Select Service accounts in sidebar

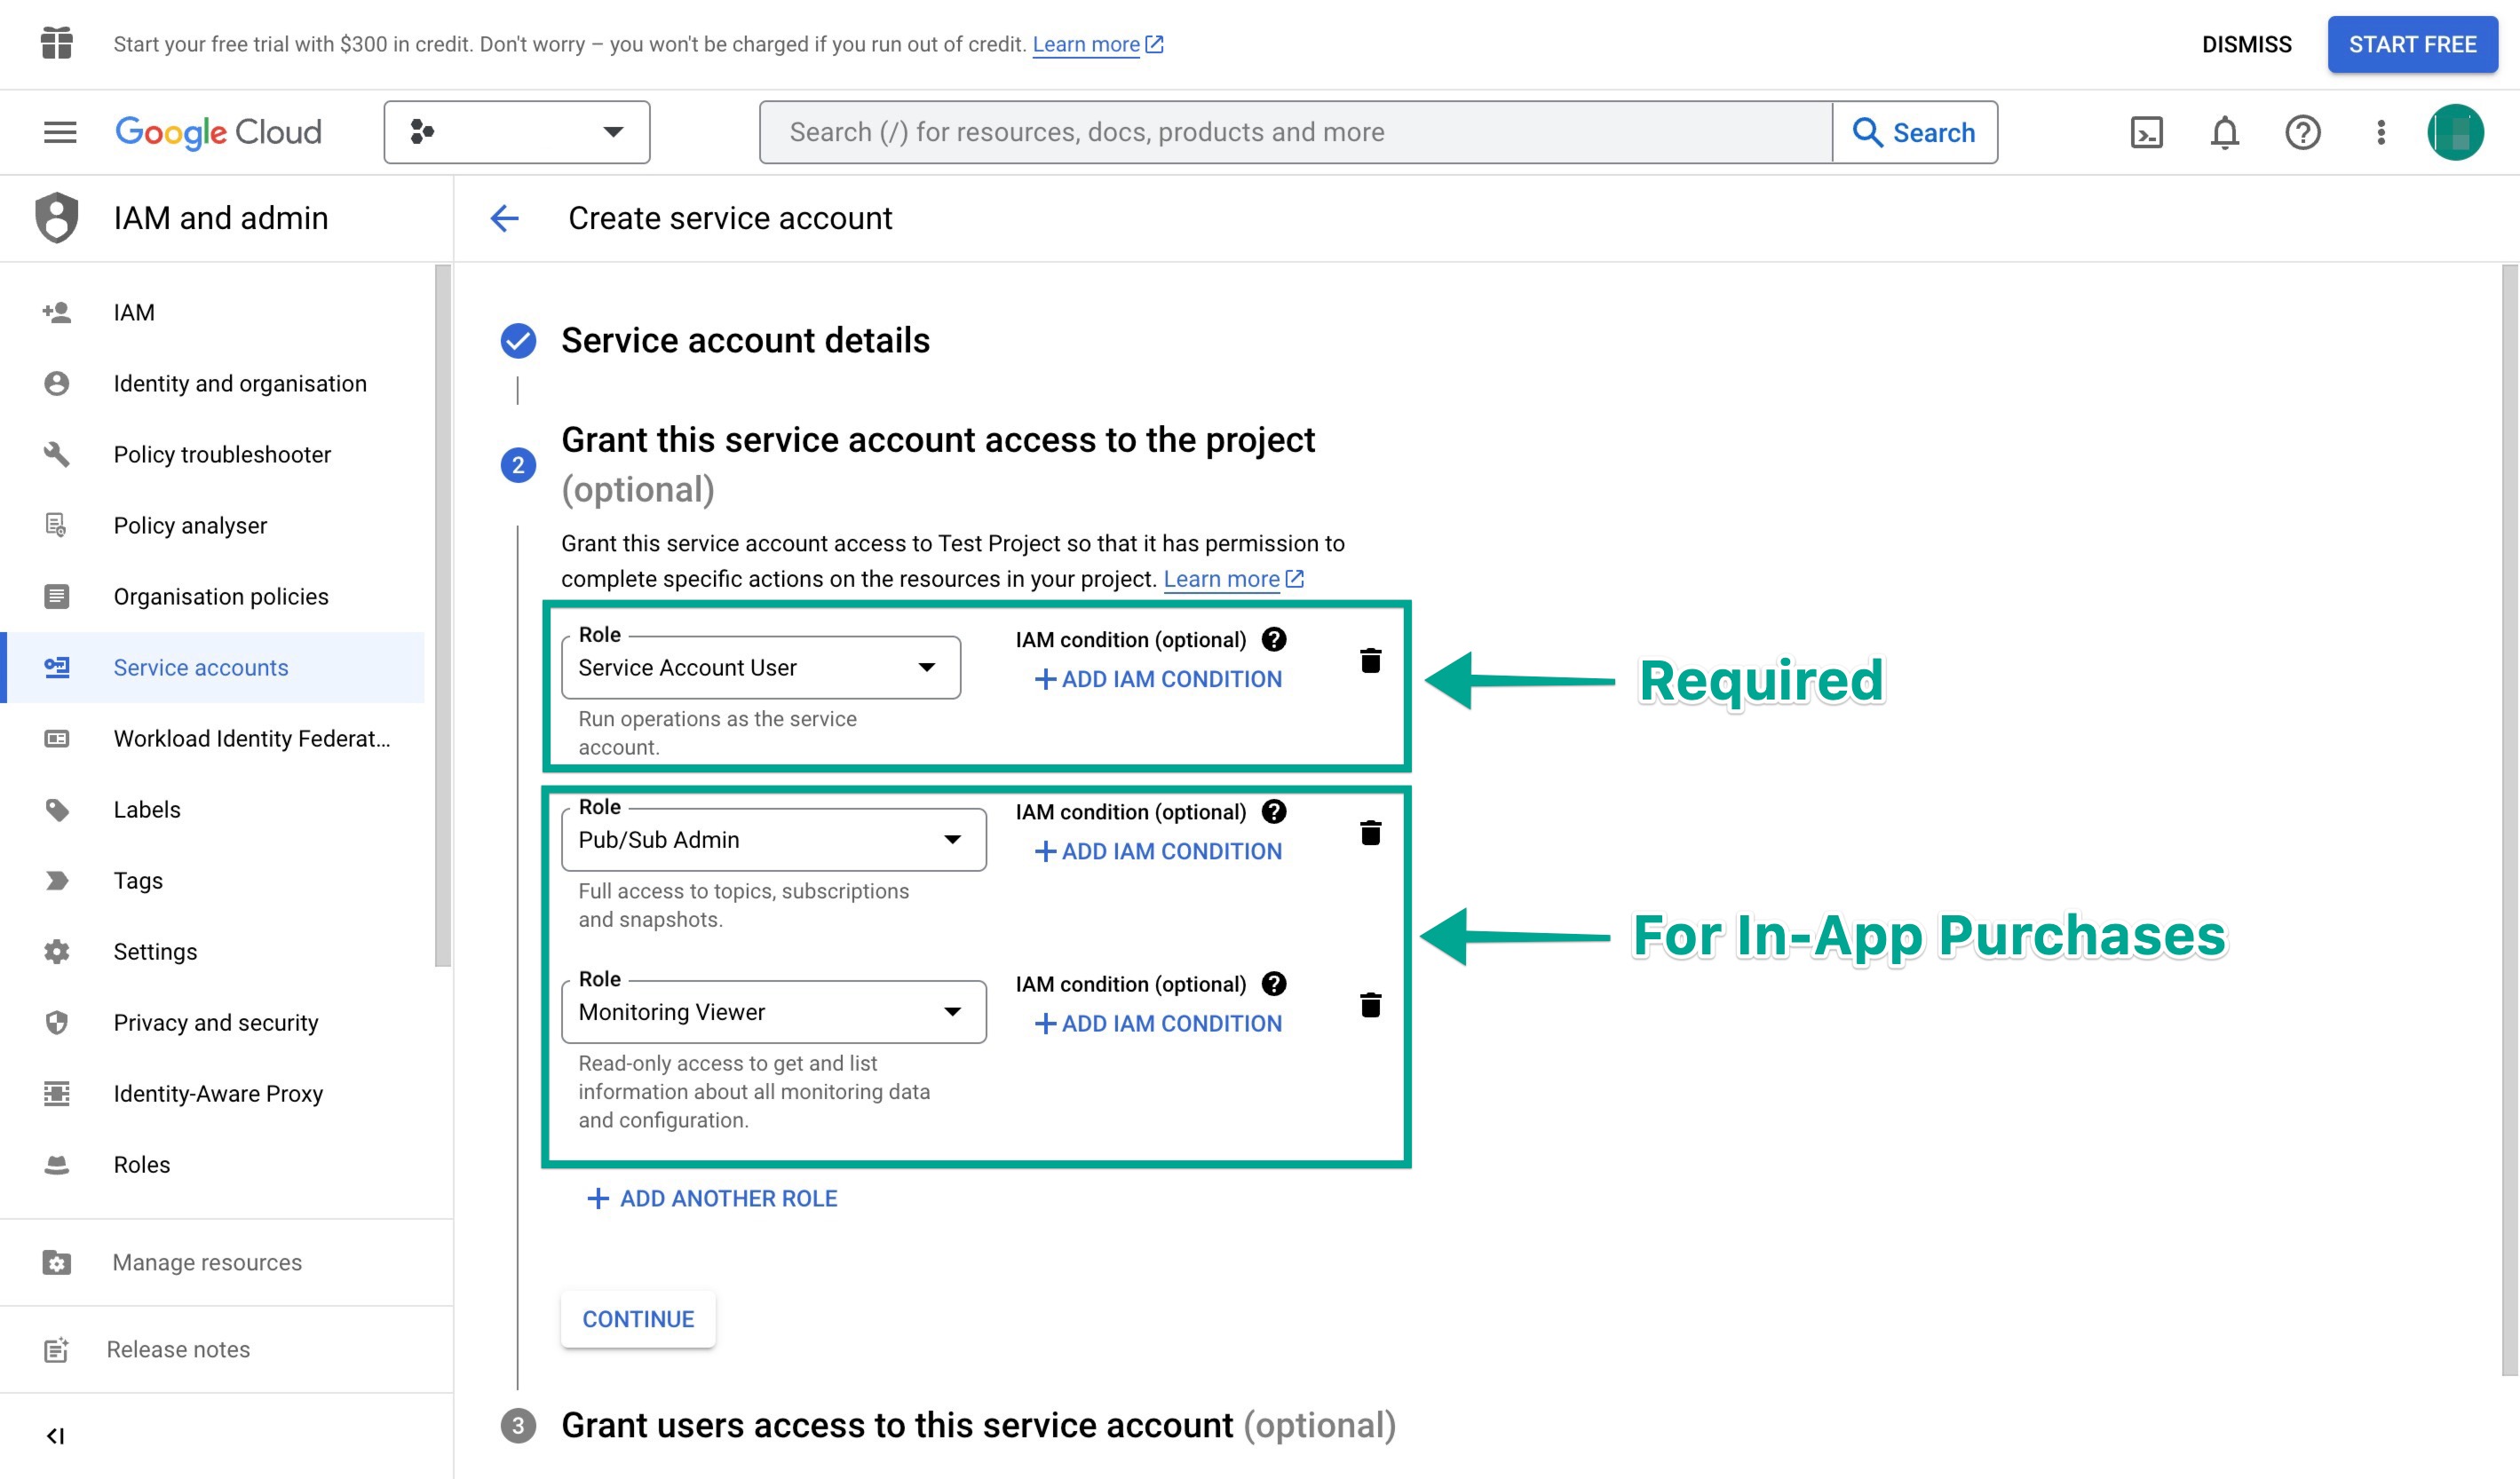point(212,667)
